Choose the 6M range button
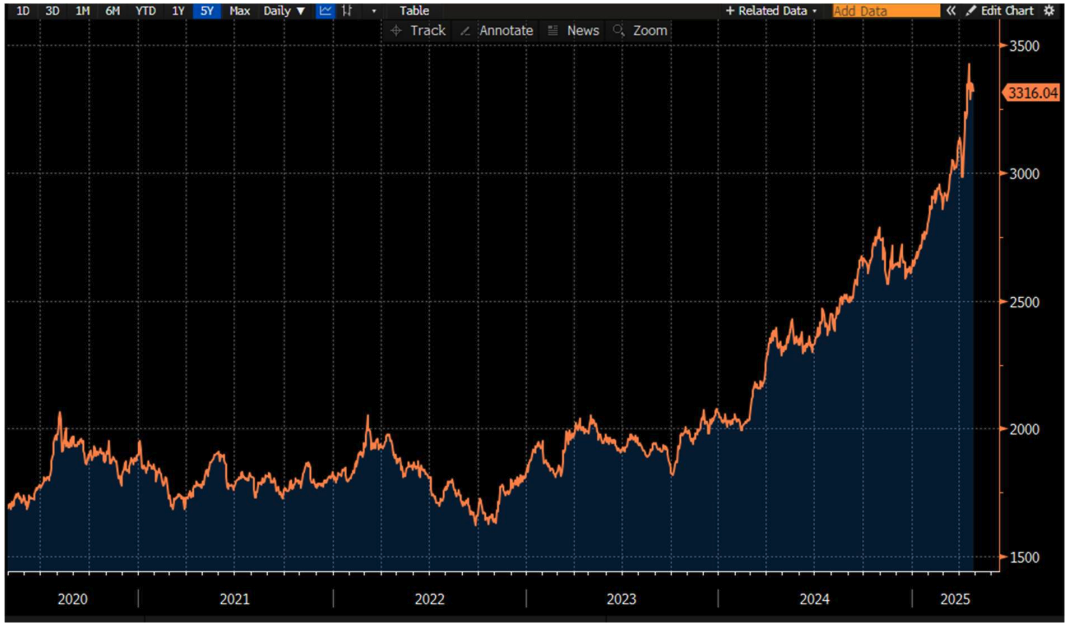This screenshot has height=628, width=1072. [113, 11]
